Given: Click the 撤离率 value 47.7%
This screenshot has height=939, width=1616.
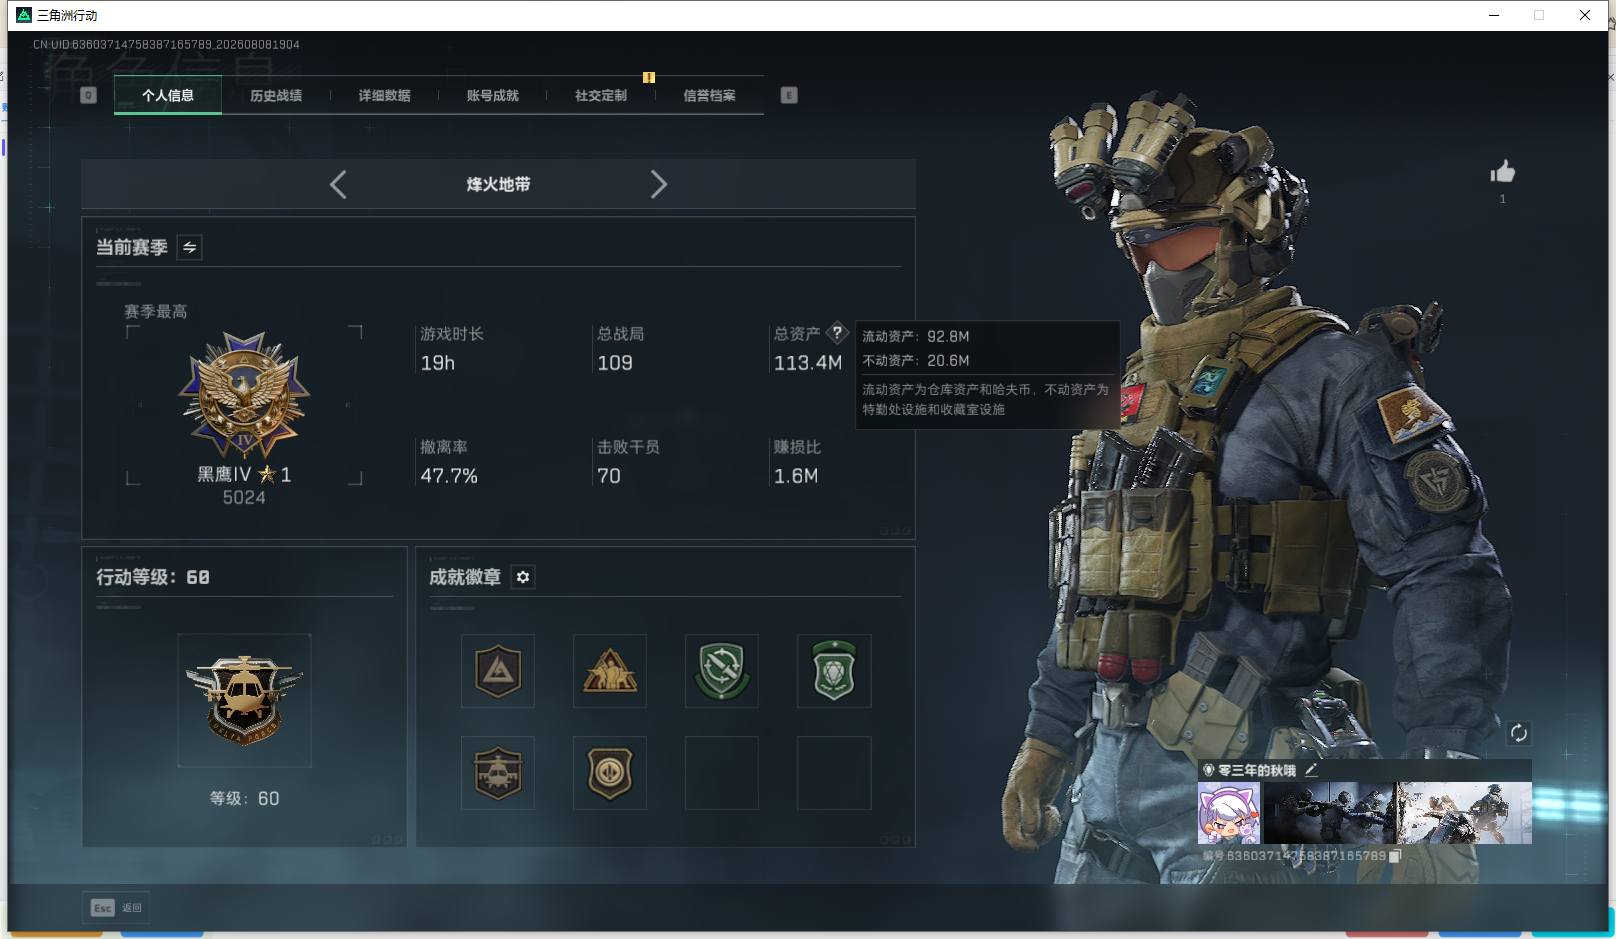Looking at the screenshot, I should tap(449, 476).
